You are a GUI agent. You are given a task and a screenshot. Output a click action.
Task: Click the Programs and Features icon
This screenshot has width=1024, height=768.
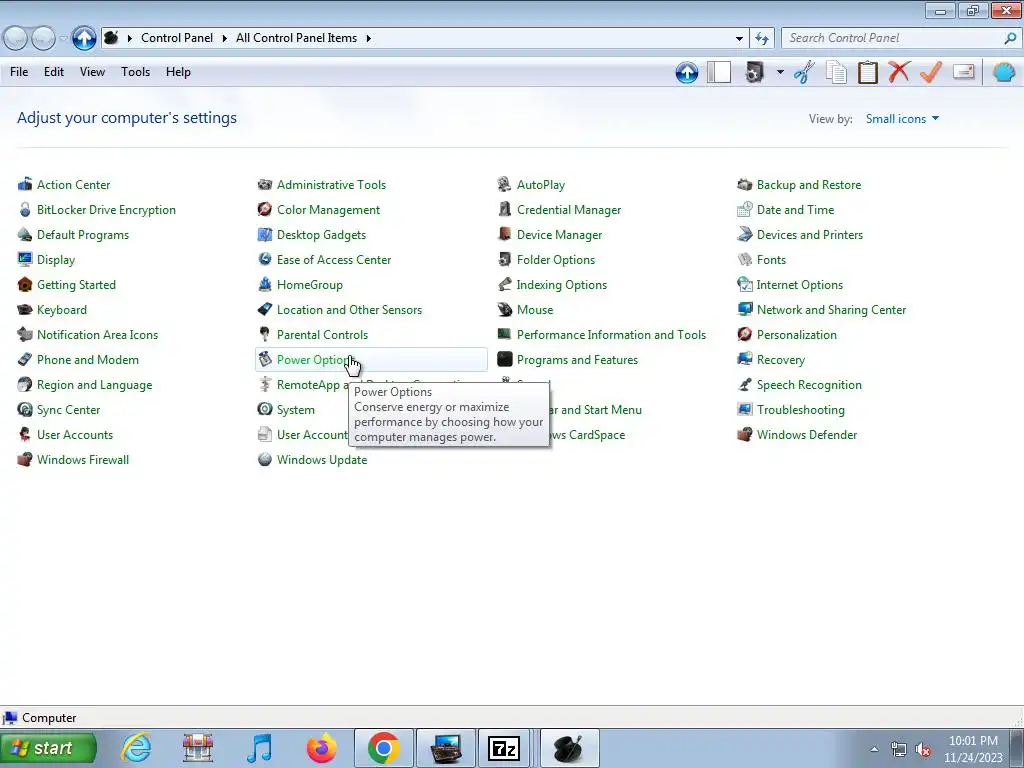(504, 359)
